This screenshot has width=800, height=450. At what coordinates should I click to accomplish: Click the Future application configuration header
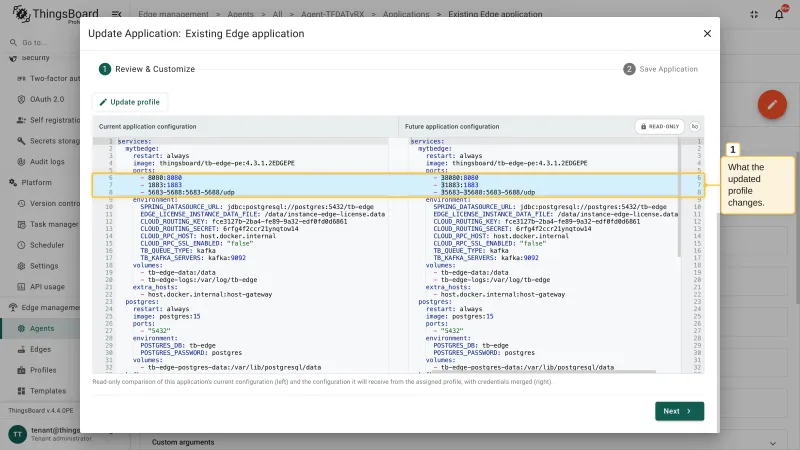pos(452,127)
